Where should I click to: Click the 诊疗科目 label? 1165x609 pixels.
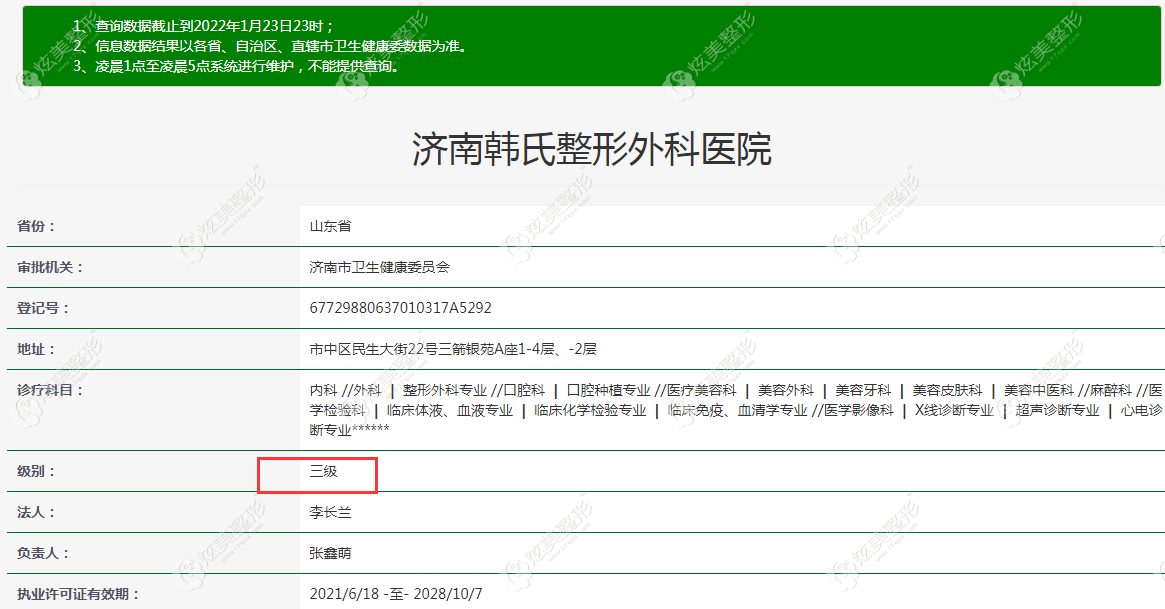[x=51, y=390]
